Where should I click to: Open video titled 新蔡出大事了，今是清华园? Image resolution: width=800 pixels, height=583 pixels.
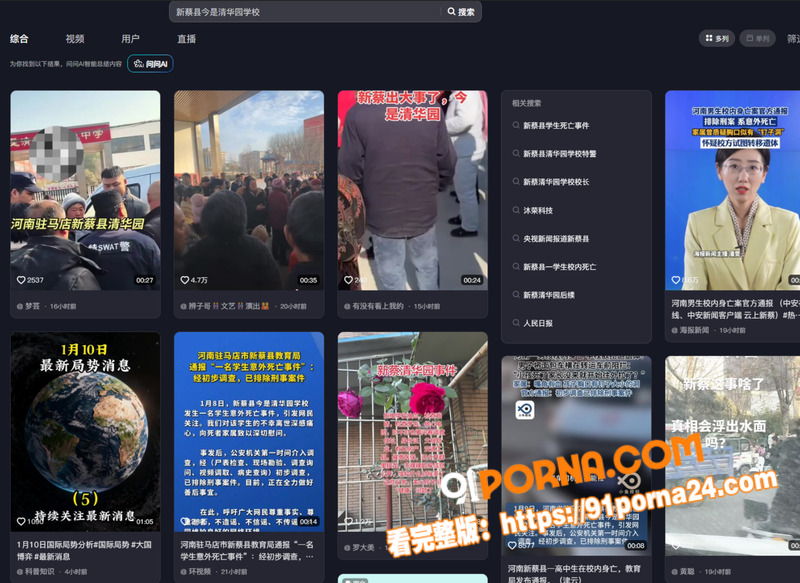click(x=413, y=190)
